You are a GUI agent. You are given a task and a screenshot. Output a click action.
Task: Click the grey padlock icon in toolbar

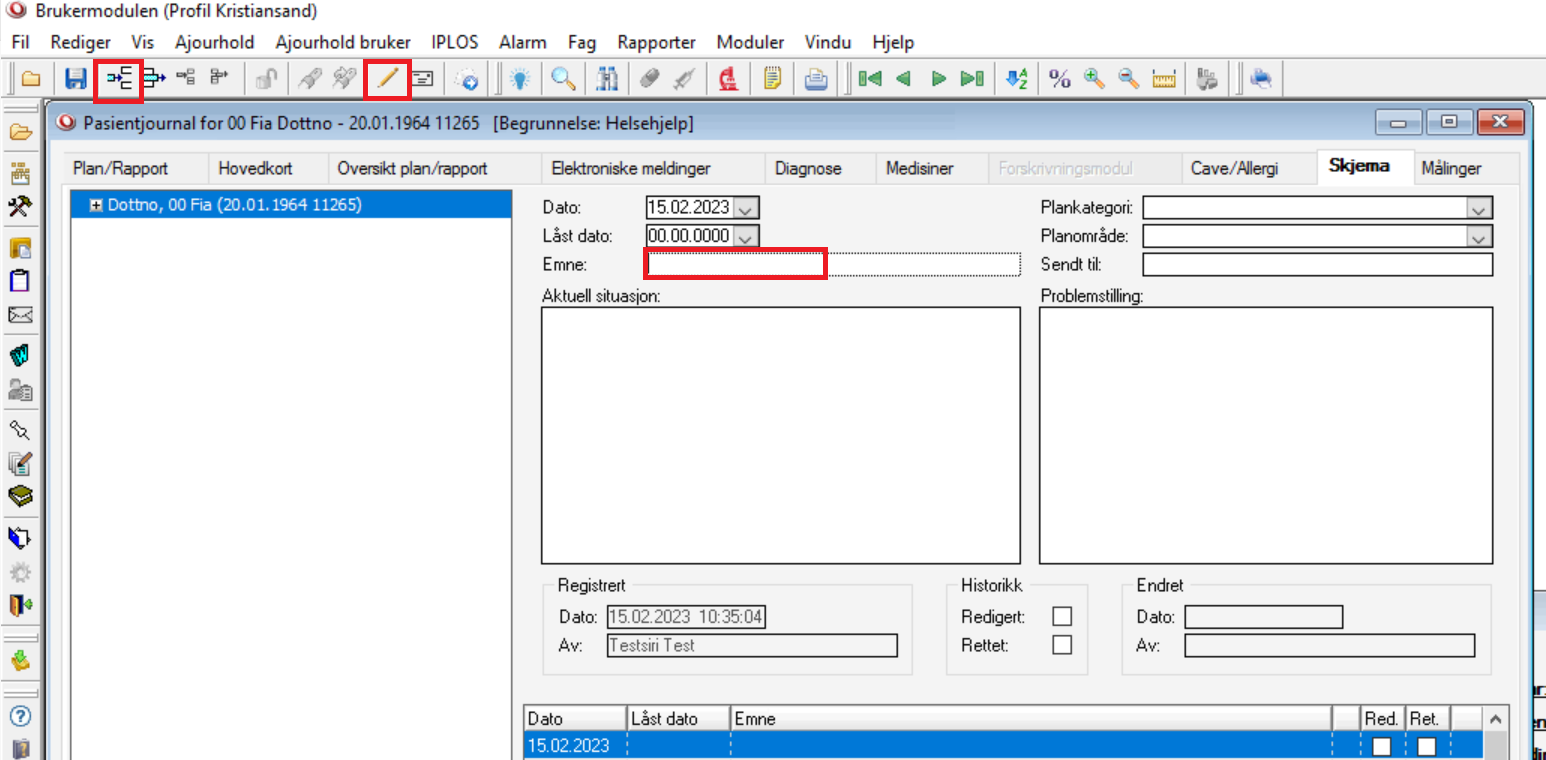(x=265, y=78)
